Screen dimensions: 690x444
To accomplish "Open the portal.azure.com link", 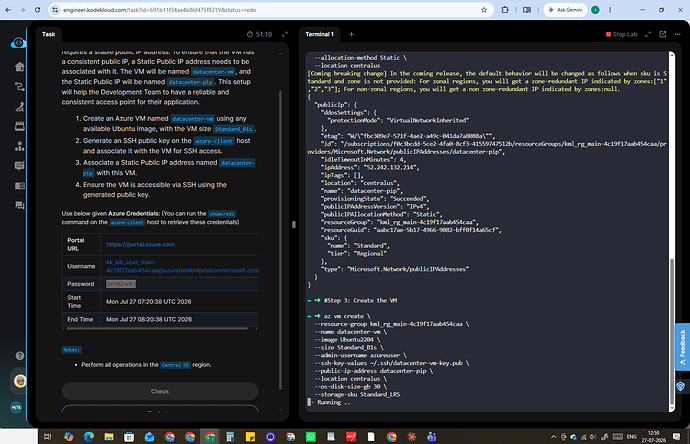I will click(140, 244).
